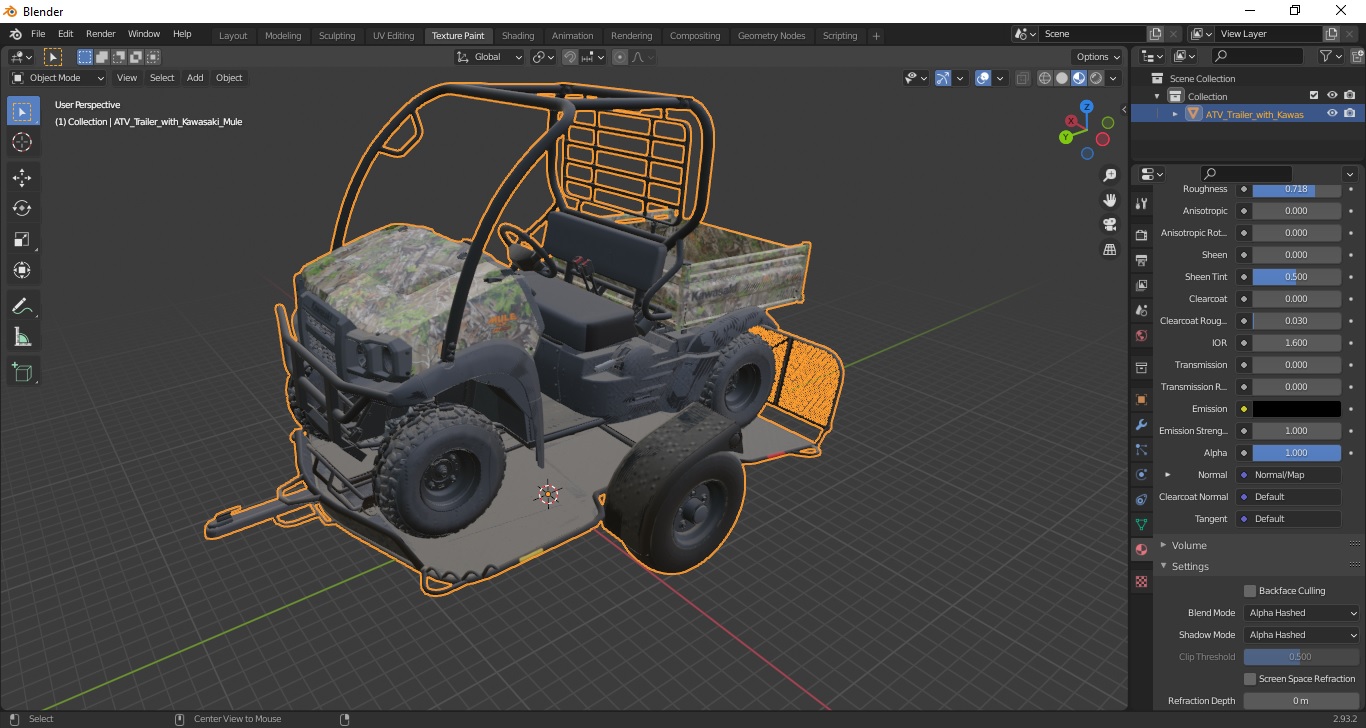1366x728 pixels.
Task: Click the Blender logo menu icon
Action: click(x=15, y=34)
